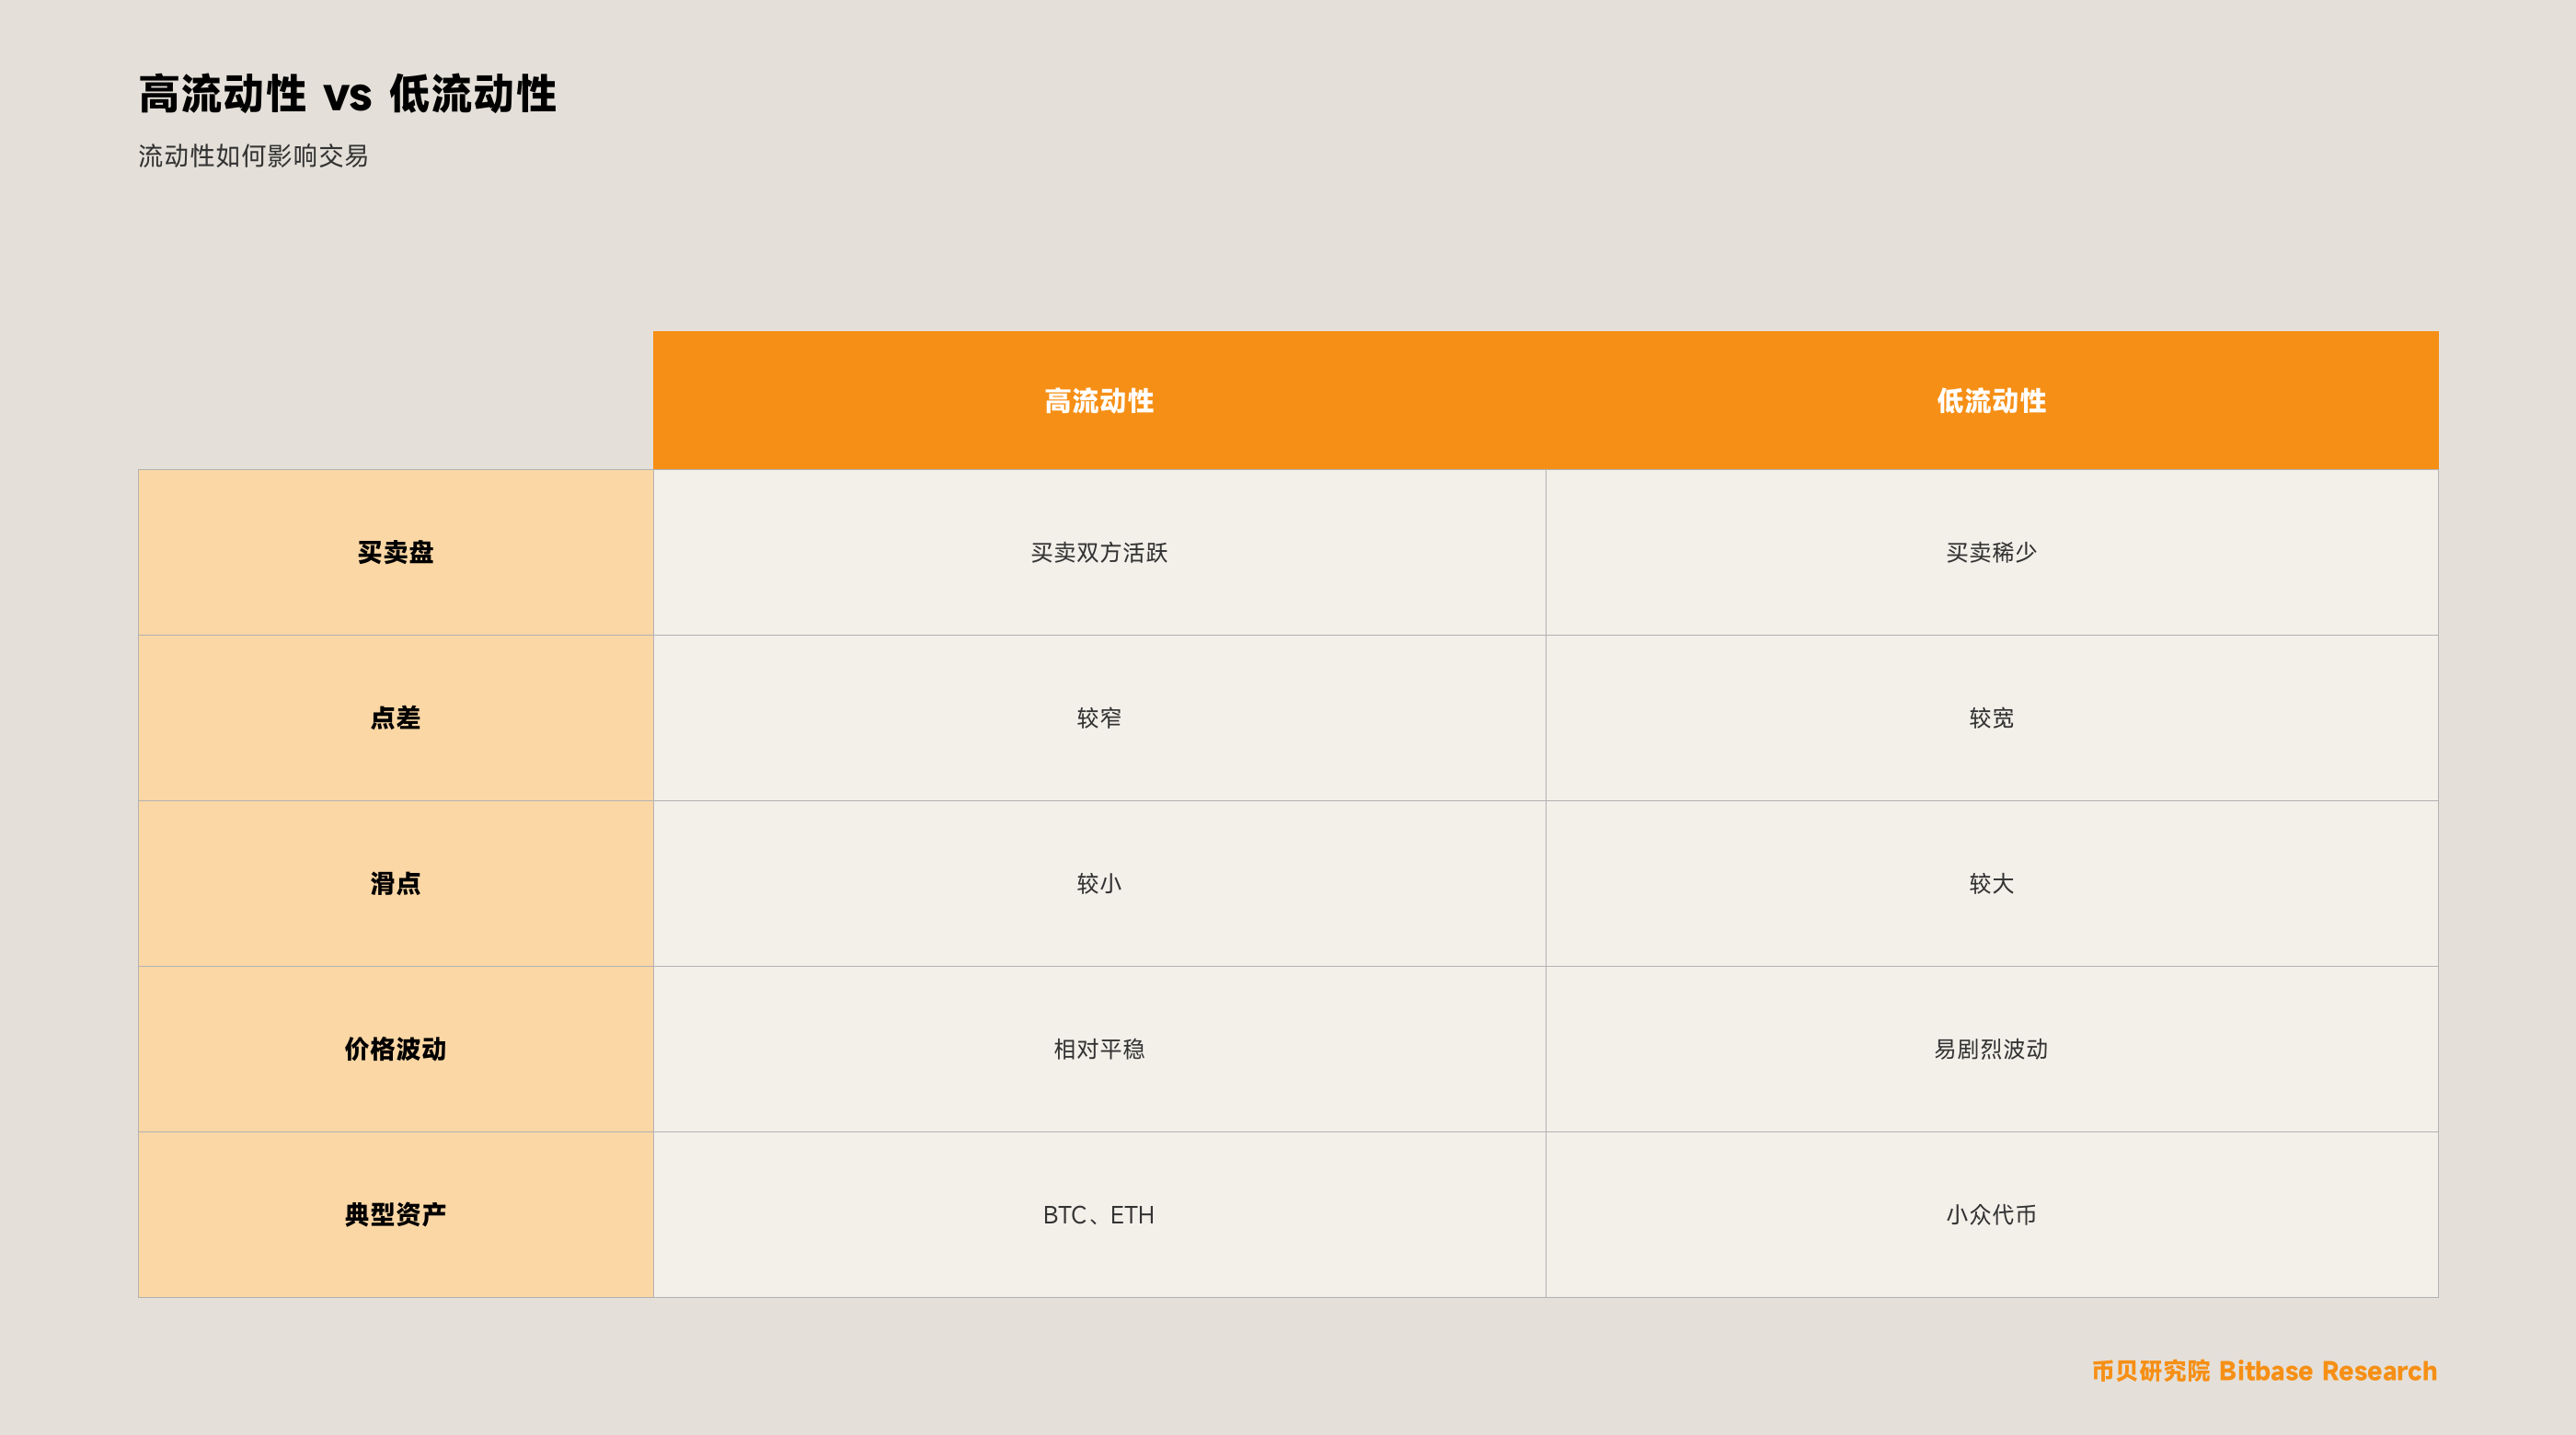Click the orange 低流动性 column header

coord(1992,400)
